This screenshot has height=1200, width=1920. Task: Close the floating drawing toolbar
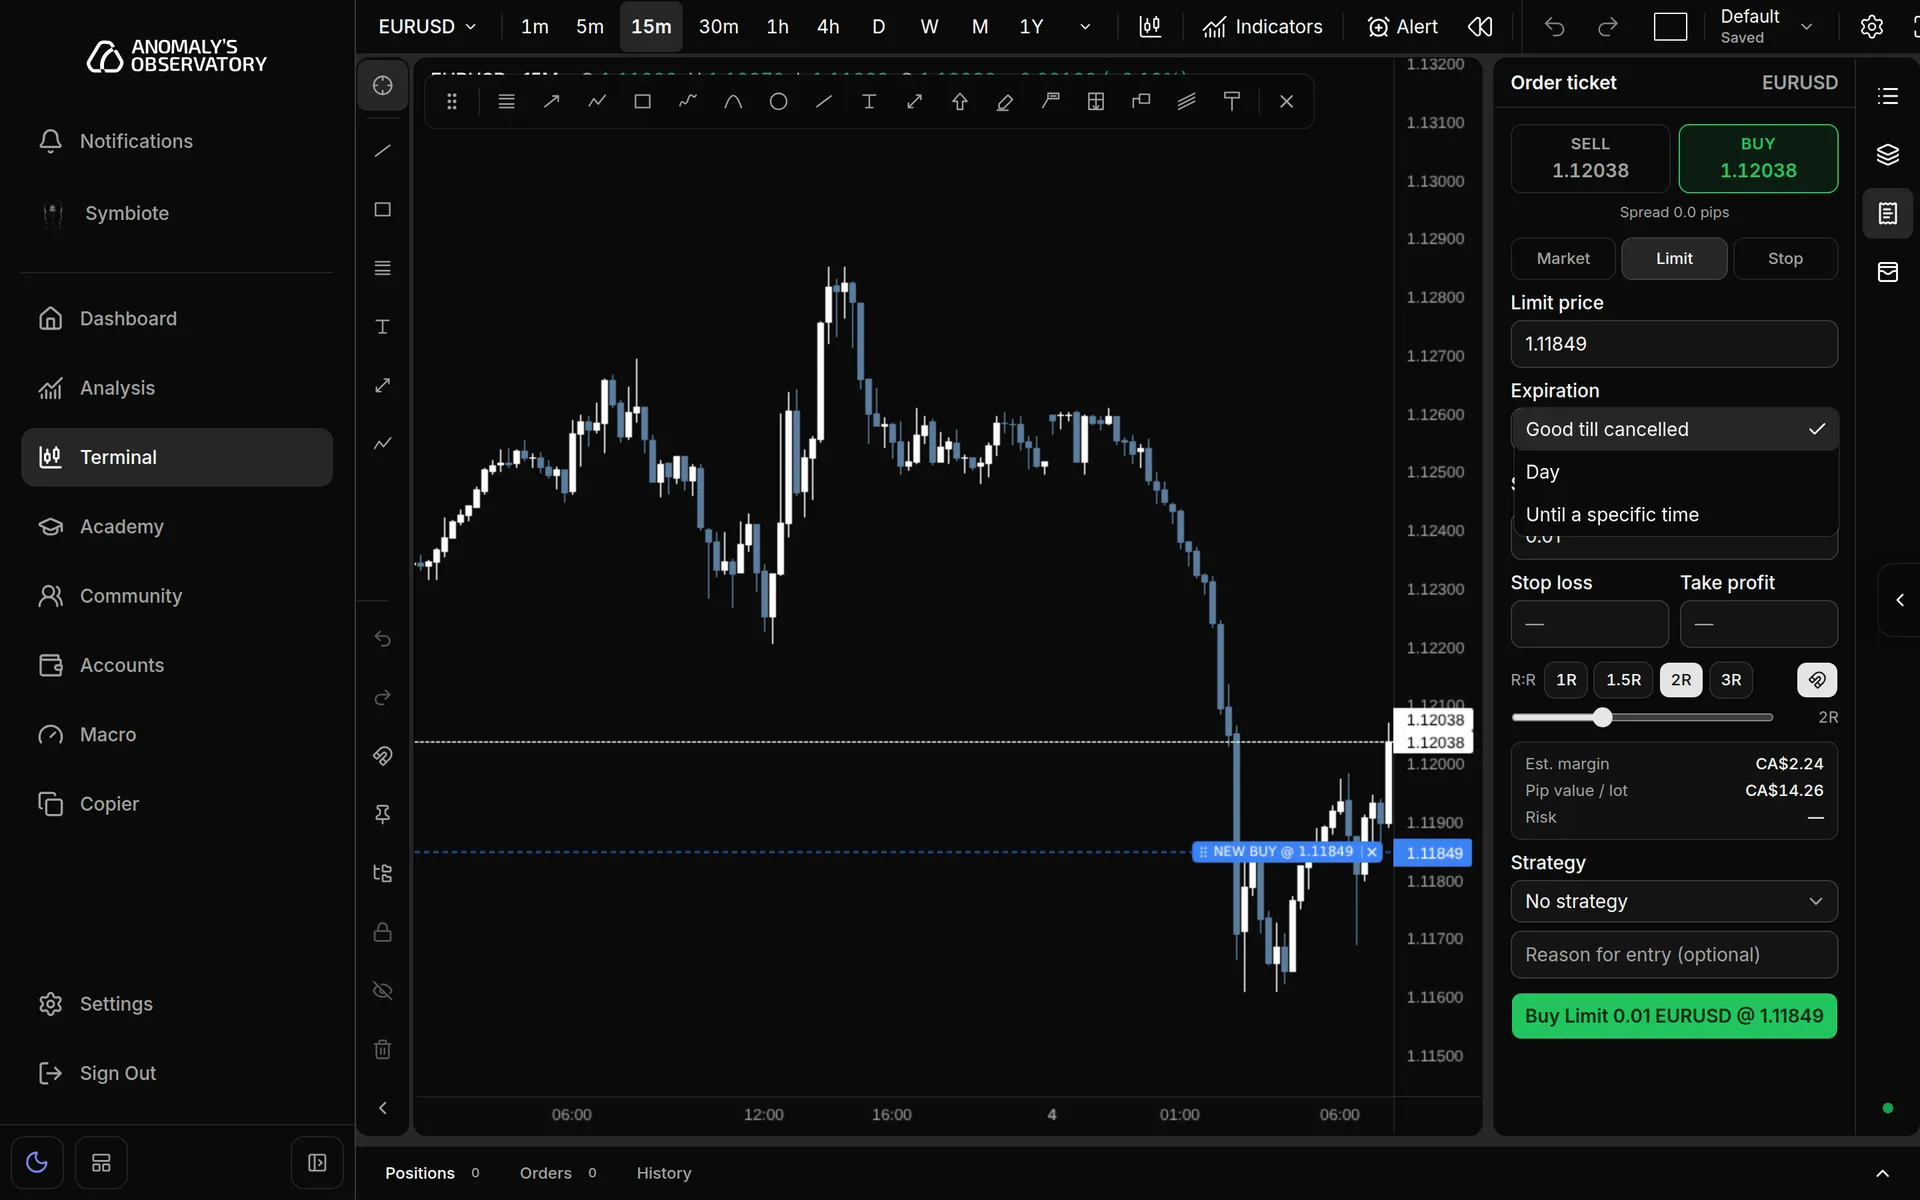pyautogui.click(x=1286, y=101)
